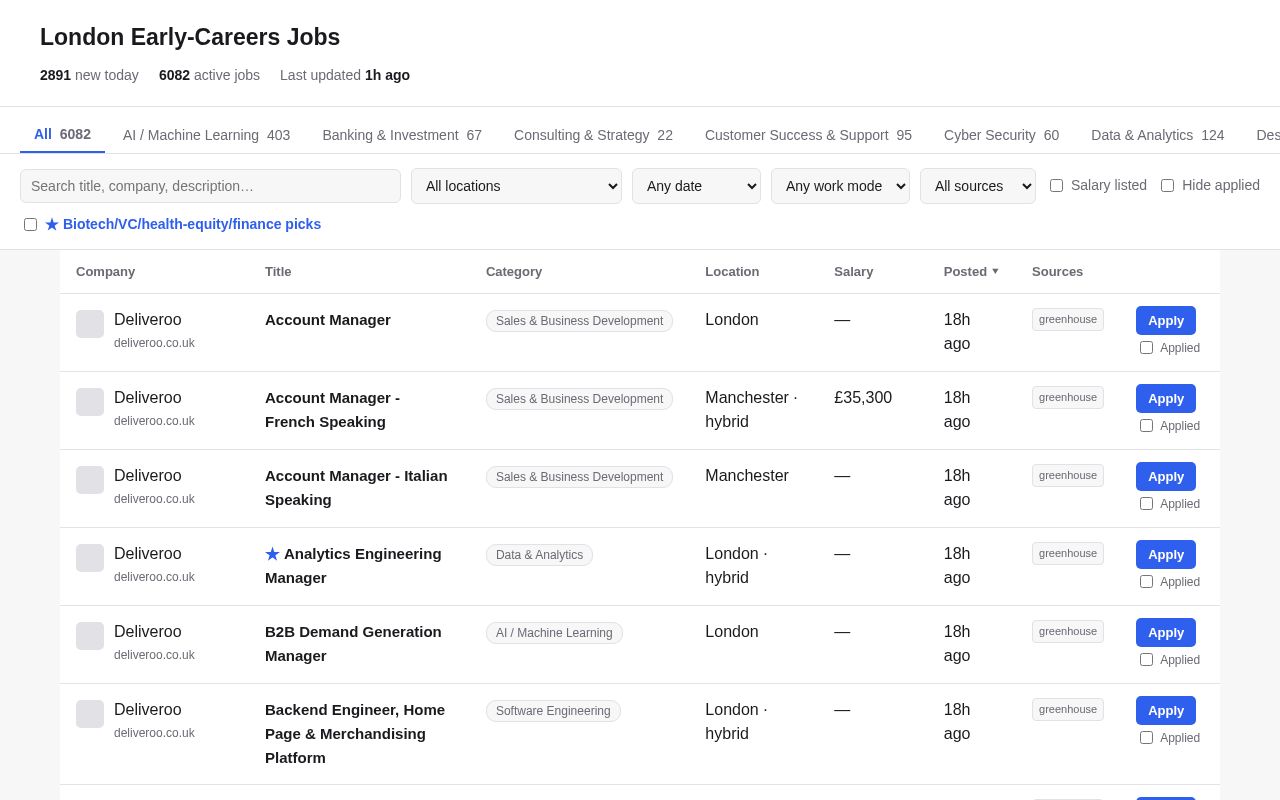Open the Data & Analytics tab
1280x800 pixels.
coord(1157,135)
